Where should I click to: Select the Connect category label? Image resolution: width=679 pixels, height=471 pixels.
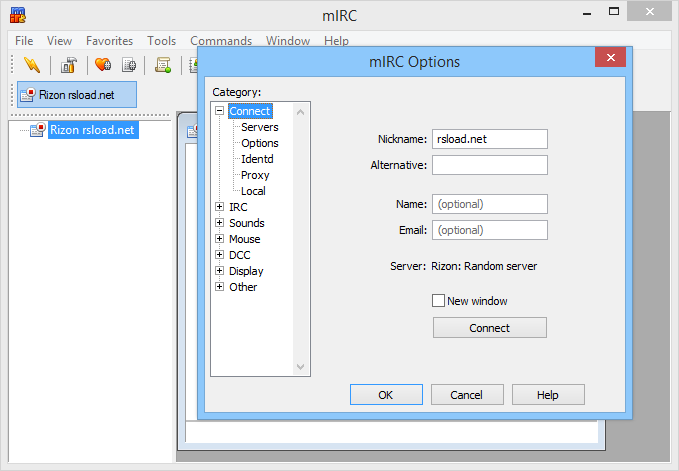click(250, 111)
